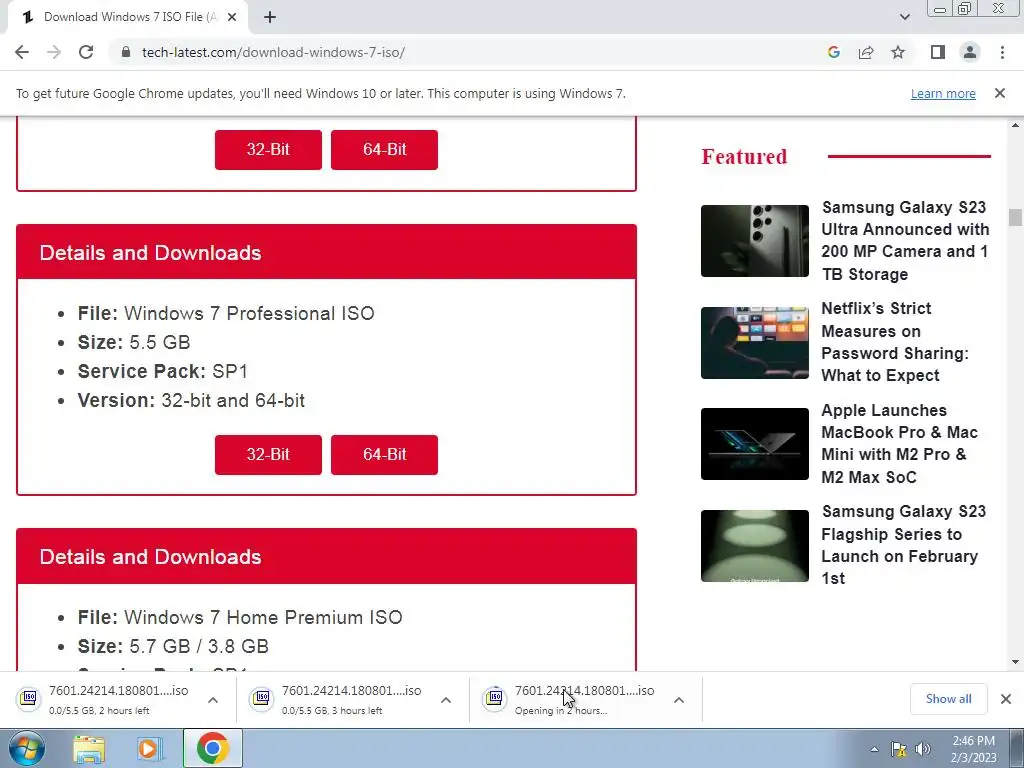Click the taskbar clock 2:46 PM
This screenshot has height=768, width=1024.
click(973, 749)
